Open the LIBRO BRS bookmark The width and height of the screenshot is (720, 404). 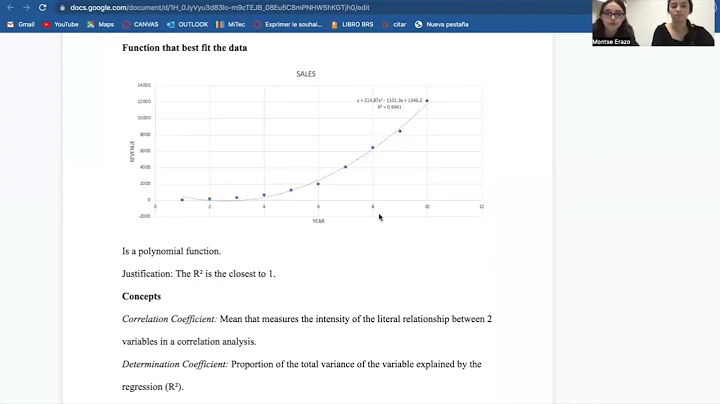(352, 24)
